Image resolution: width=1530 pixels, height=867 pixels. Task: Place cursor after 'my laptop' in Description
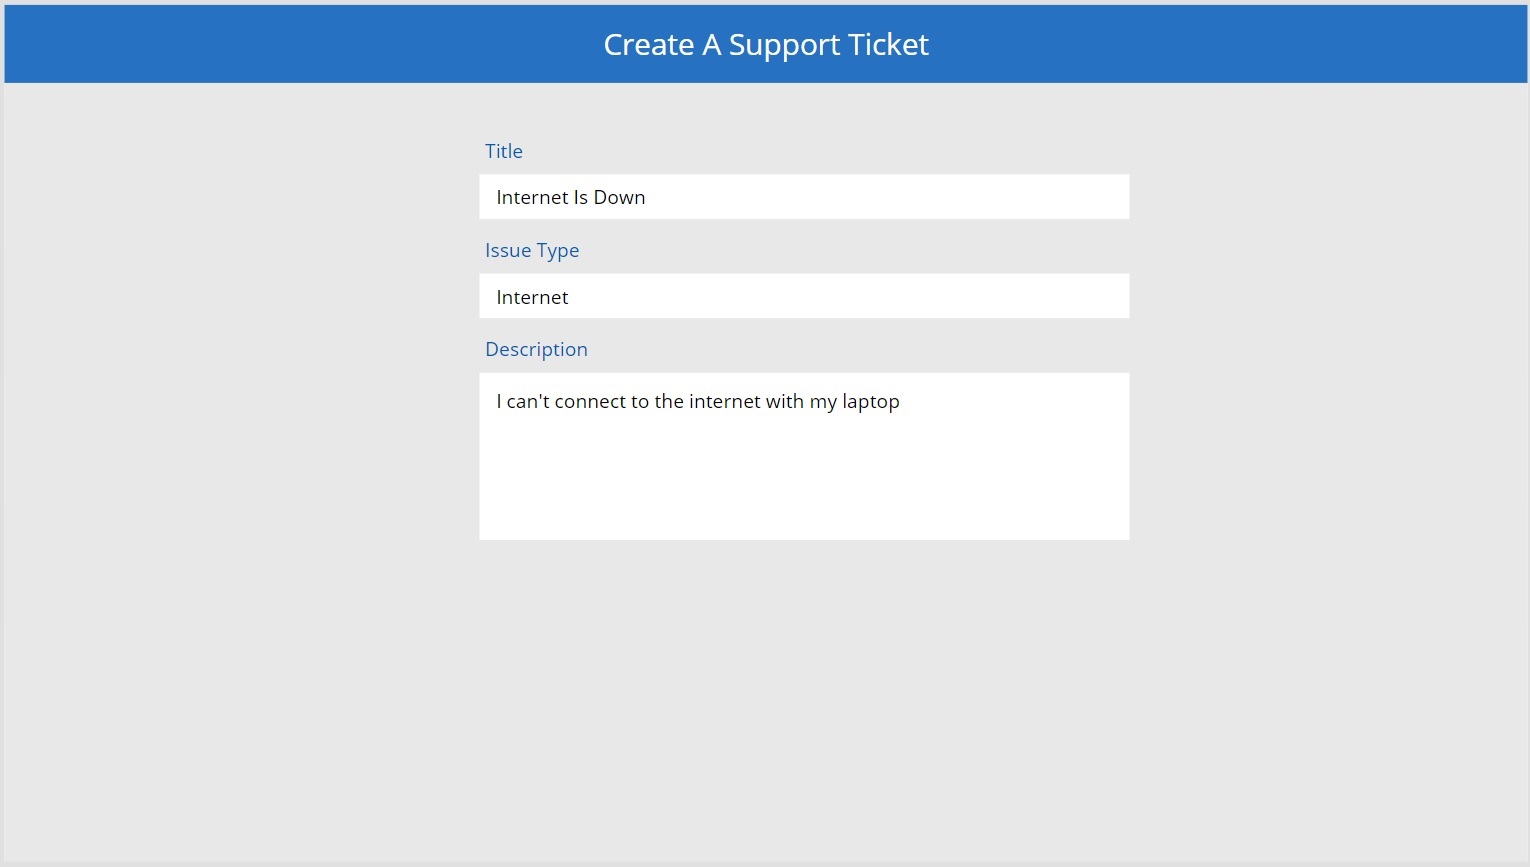901,401
